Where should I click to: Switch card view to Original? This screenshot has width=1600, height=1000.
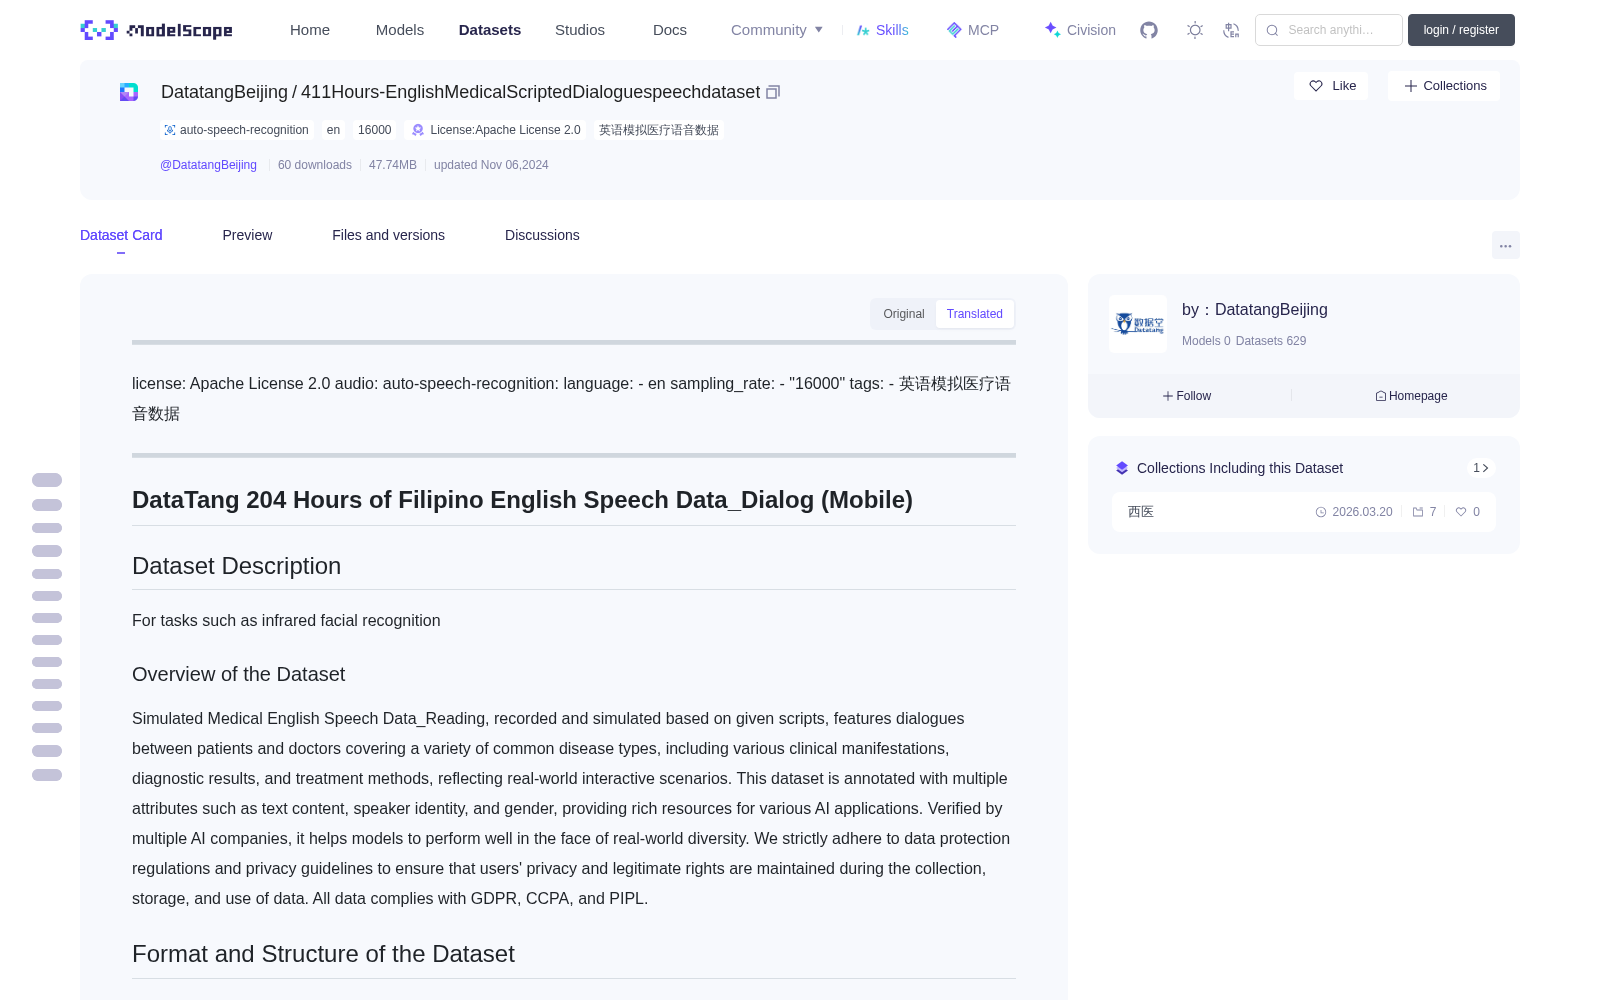pos(904,314)
